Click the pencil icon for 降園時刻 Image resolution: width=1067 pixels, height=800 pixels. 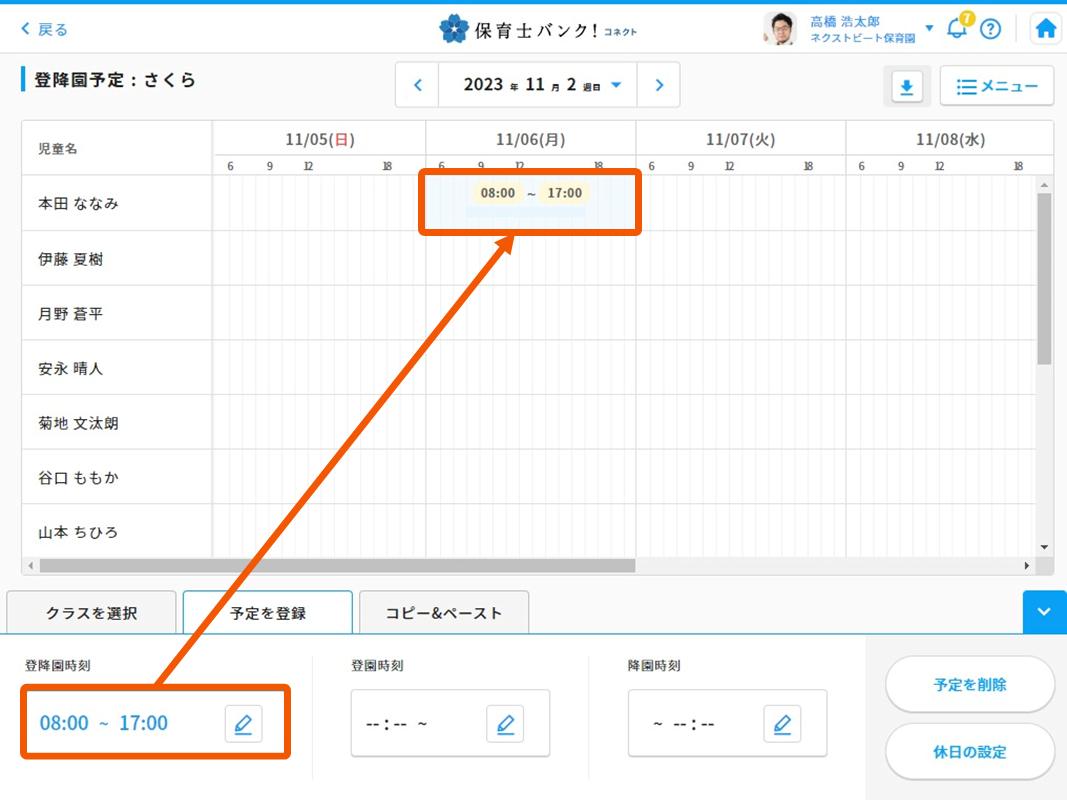pyautogui.click(x=782, y=724)
